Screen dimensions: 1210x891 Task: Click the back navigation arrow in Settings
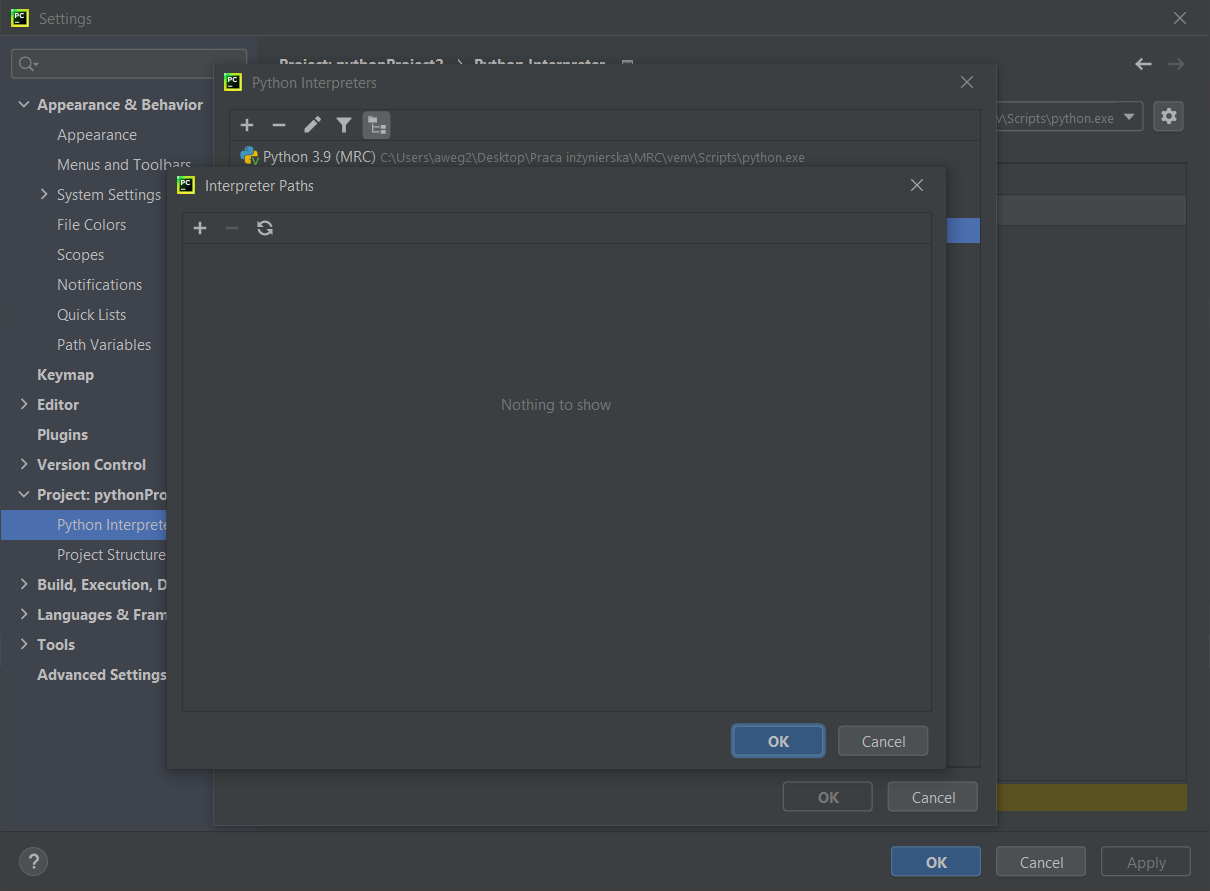click(x=1143, y=64)
